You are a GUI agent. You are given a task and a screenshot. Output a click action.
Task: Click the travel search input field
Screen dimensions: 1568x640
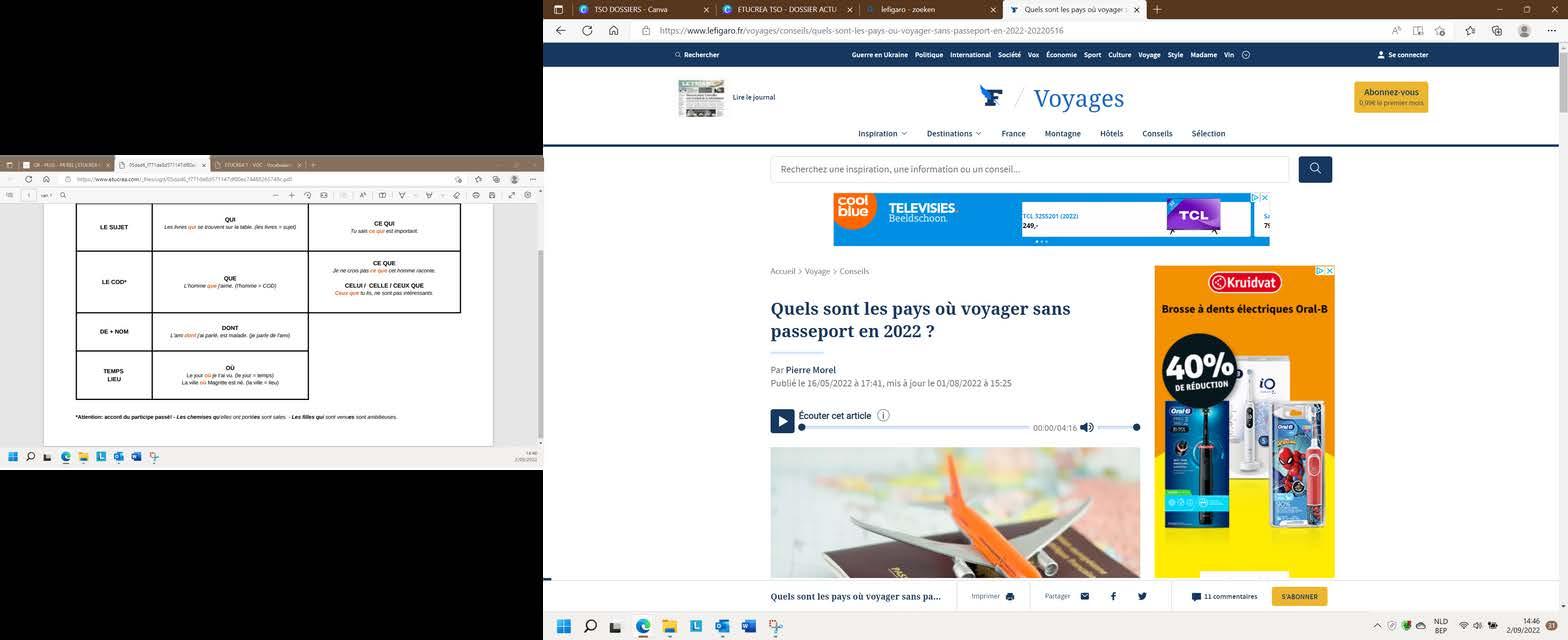point(1029,169)
